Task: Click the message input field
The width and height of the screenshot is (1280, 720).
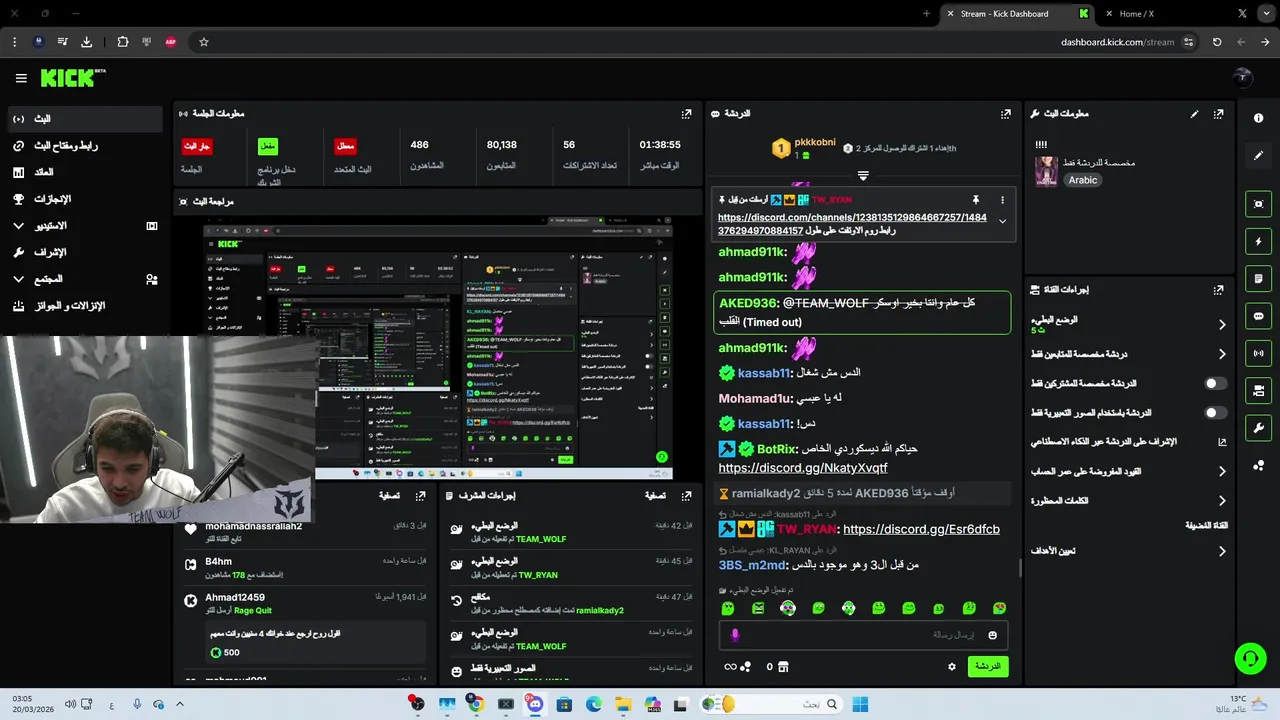Action: coord(862,635)
